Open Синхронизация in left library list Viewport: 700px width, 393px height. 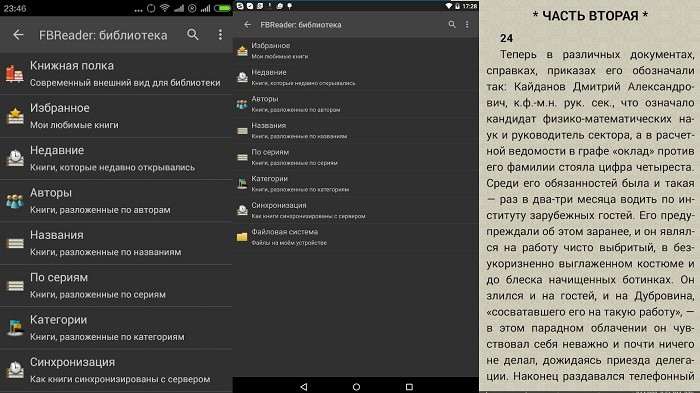pos(116,371)
